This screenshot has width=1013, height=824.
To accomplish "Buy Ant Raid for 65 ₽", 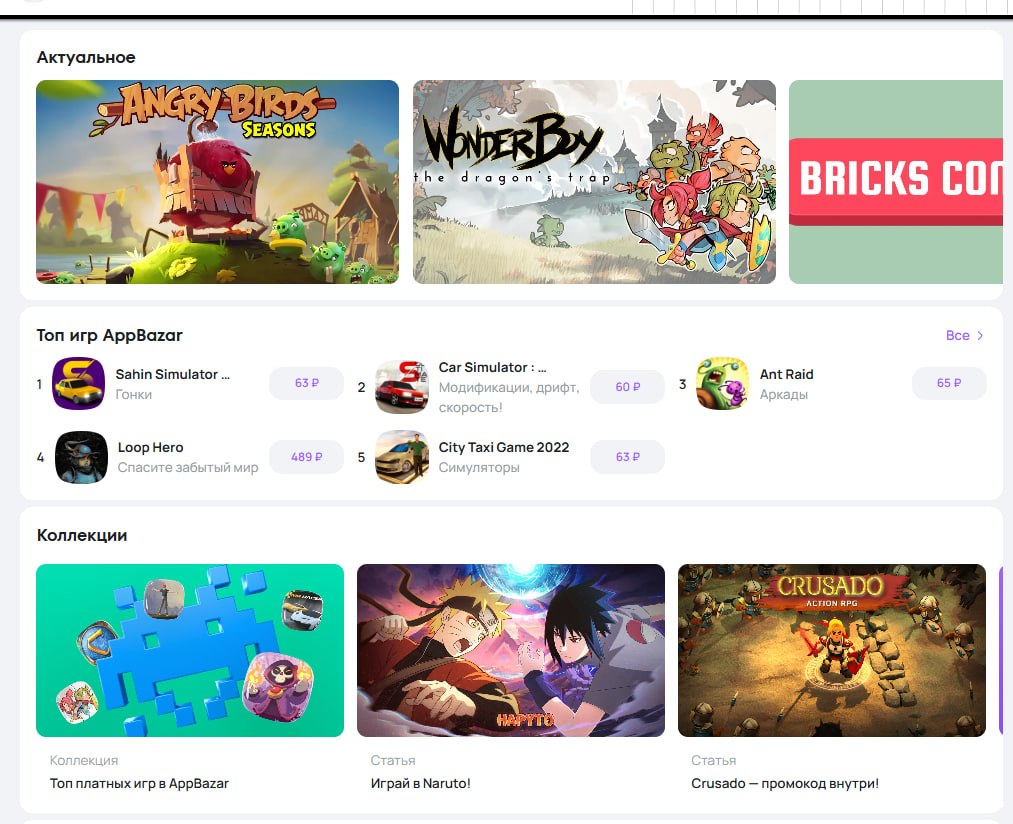I will (949, 383).
